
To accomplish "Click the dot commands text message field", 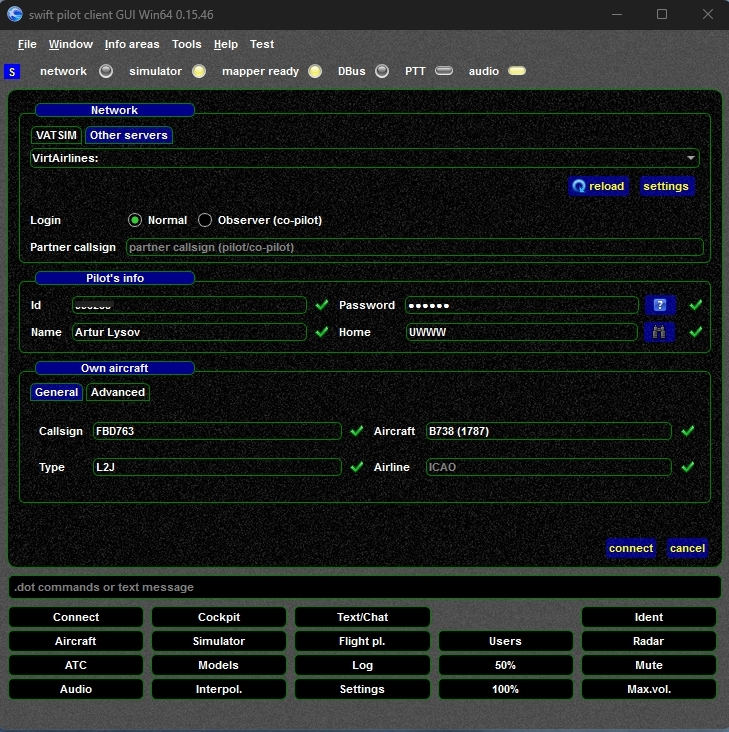I will tap(364, 587).
